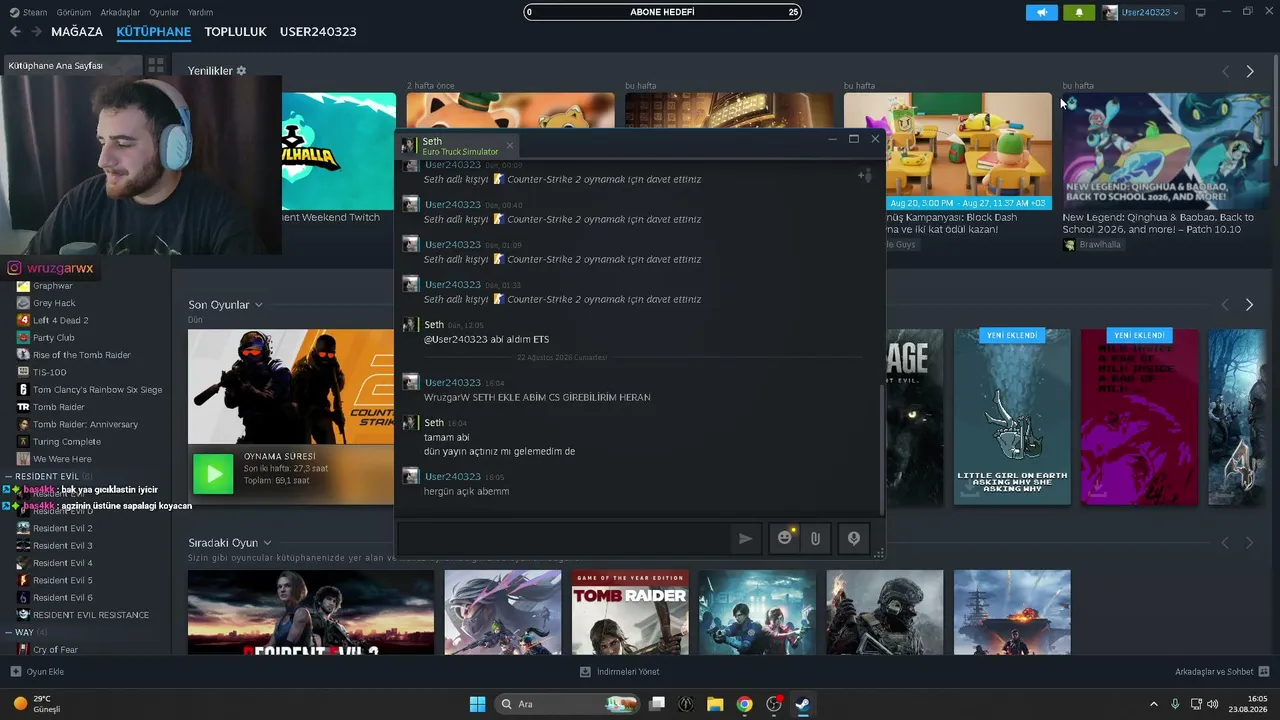This screenshot has height=720, width=1280.
Task: Open the green notifications bell
Action: [1079, 13]
